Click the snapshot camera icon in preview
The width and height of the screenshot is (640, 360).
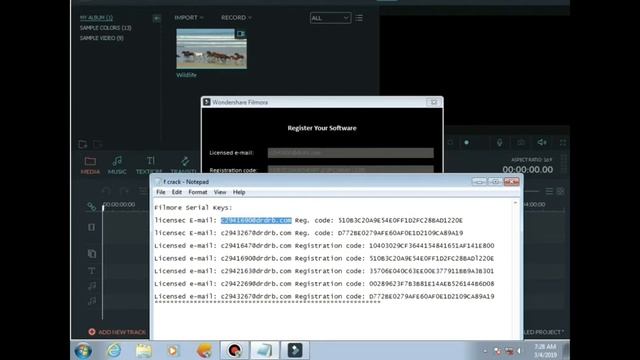(521, 142)
